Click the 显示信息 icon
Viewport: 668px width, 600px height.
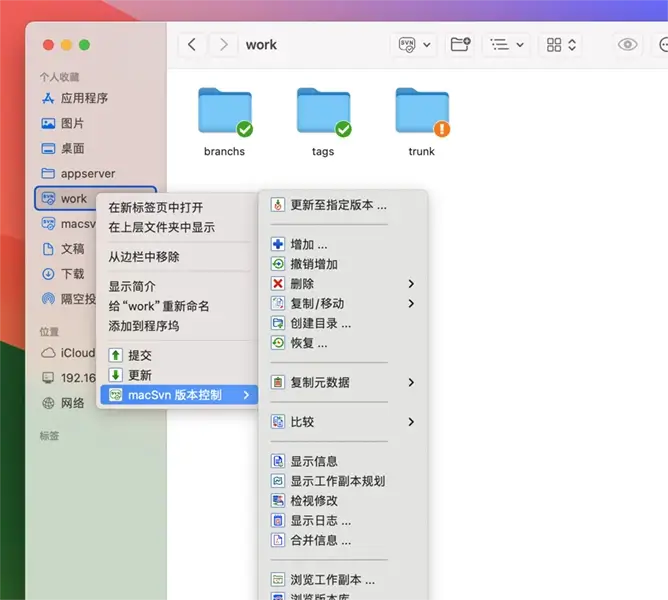(x=278, y=461)
